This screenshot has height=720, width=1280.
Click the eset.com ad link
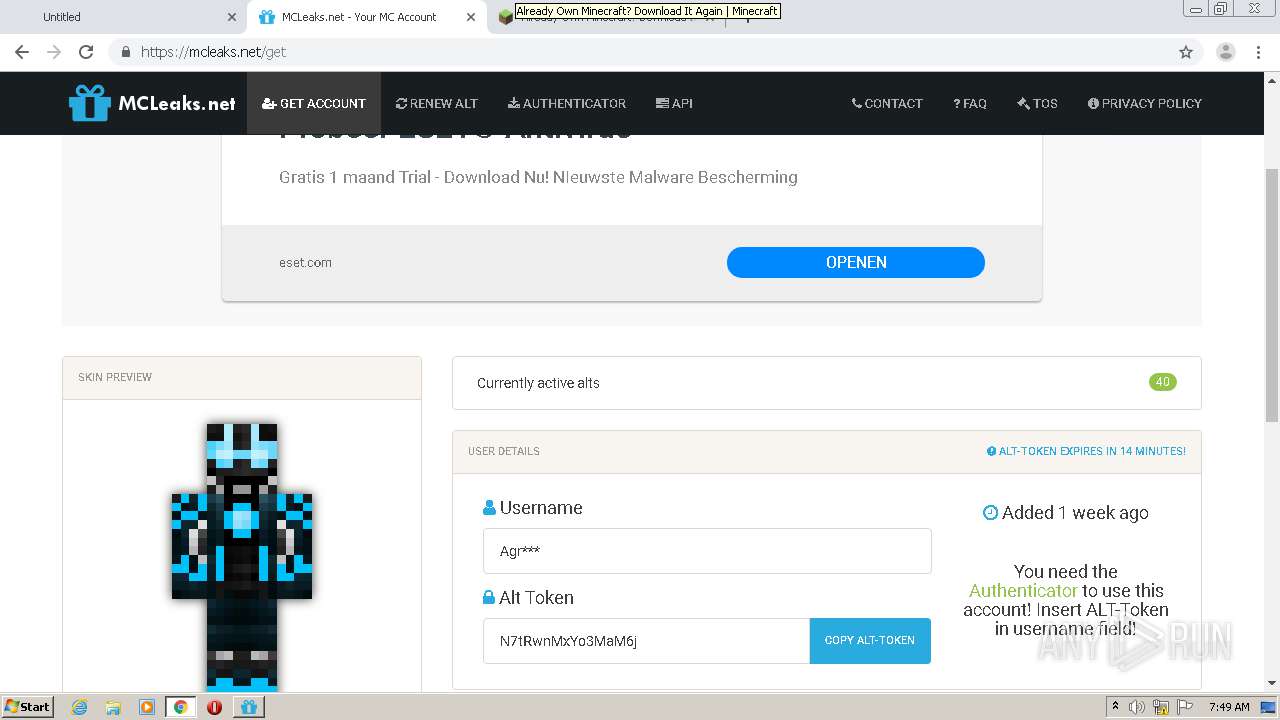305,262
